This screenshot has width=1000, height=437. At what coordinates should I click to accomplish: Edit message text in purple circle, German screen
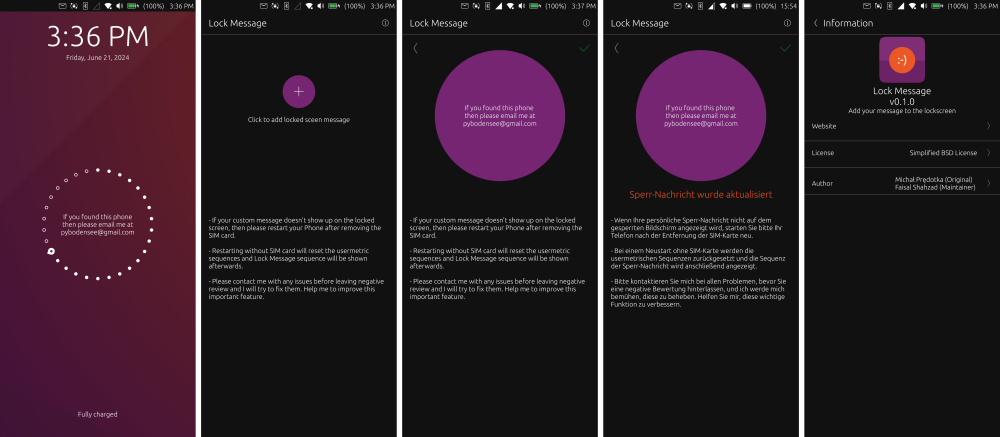tap(700, 115)
